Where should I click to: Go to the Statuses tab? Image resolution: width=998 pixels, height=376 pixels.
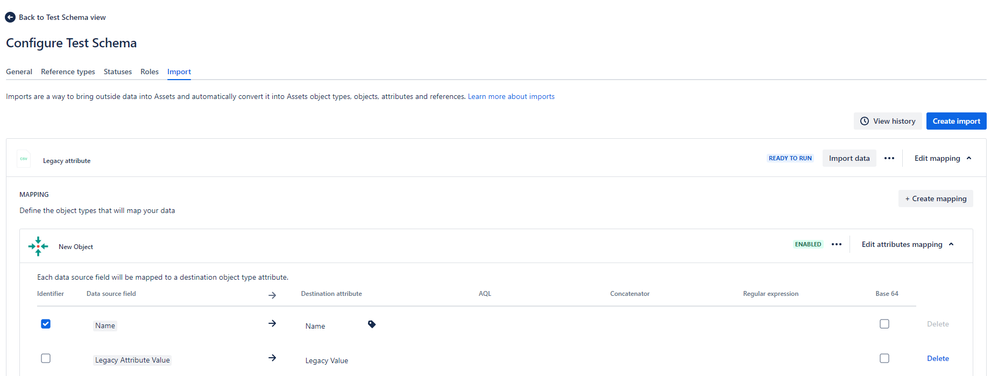coord(118,72)
